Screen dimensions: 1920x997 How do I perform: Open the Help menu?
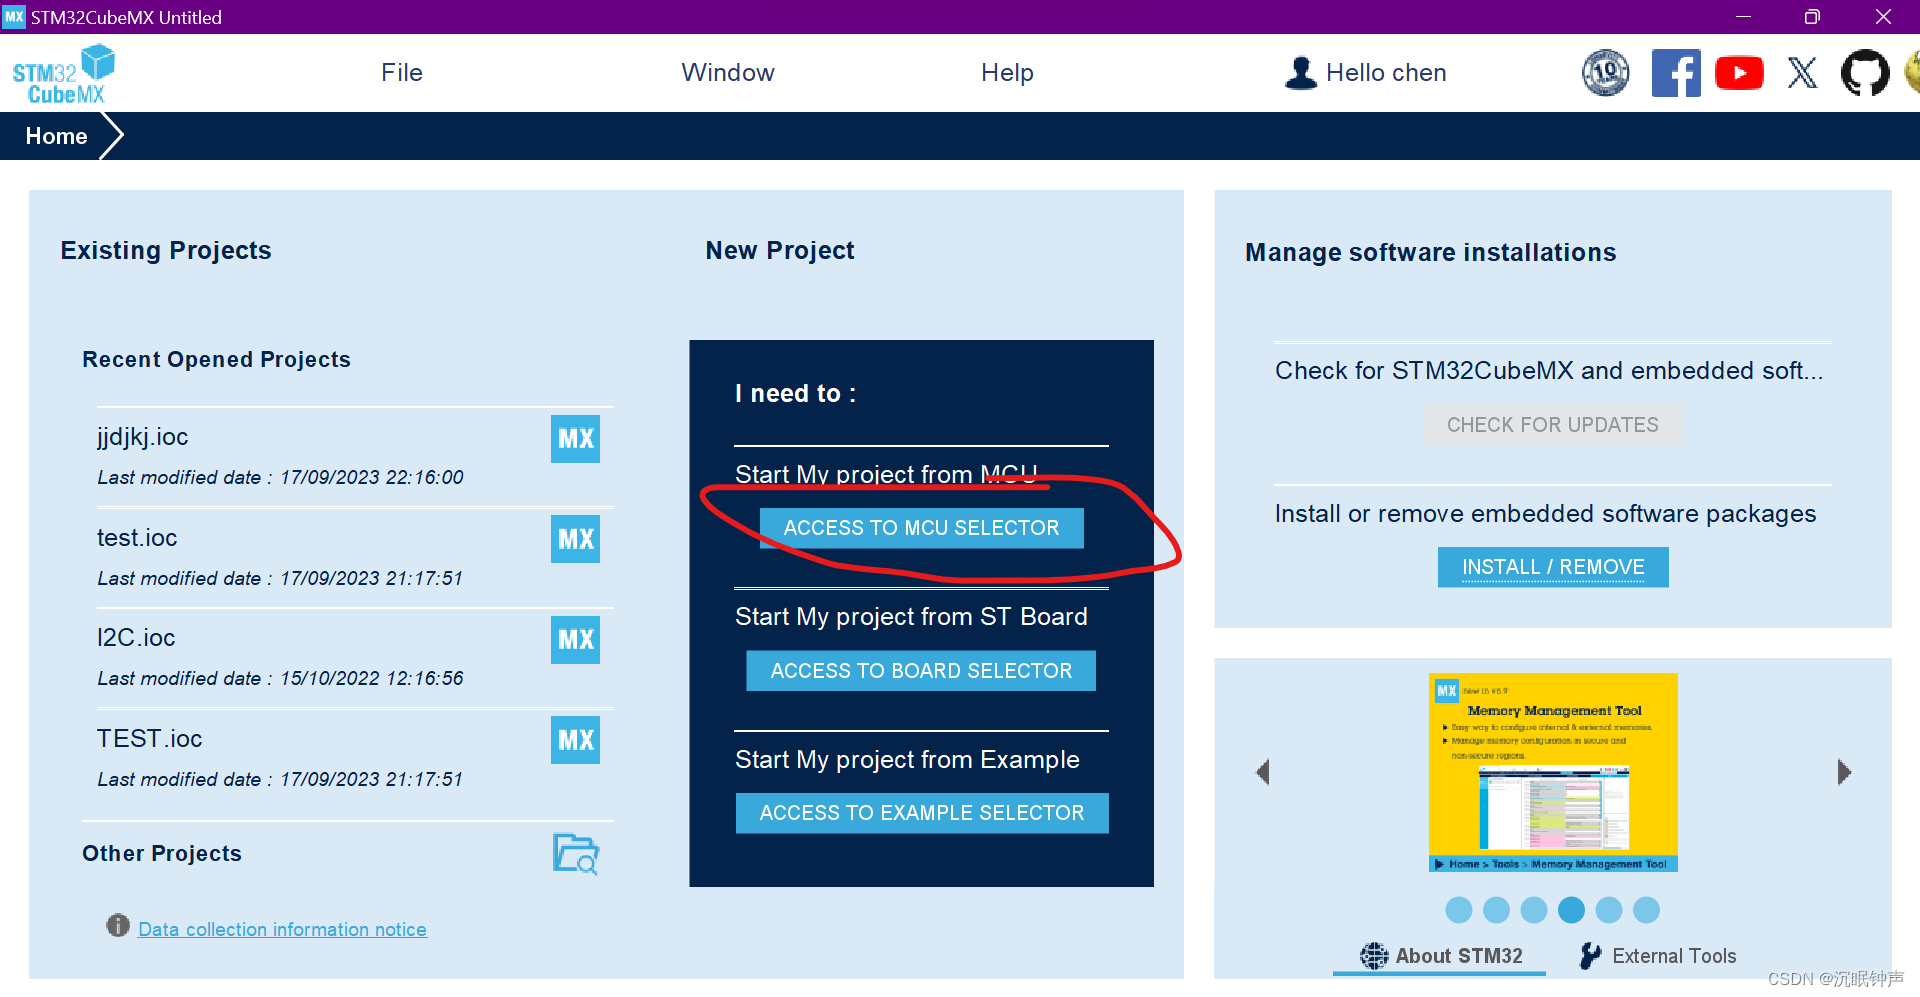1007,73
